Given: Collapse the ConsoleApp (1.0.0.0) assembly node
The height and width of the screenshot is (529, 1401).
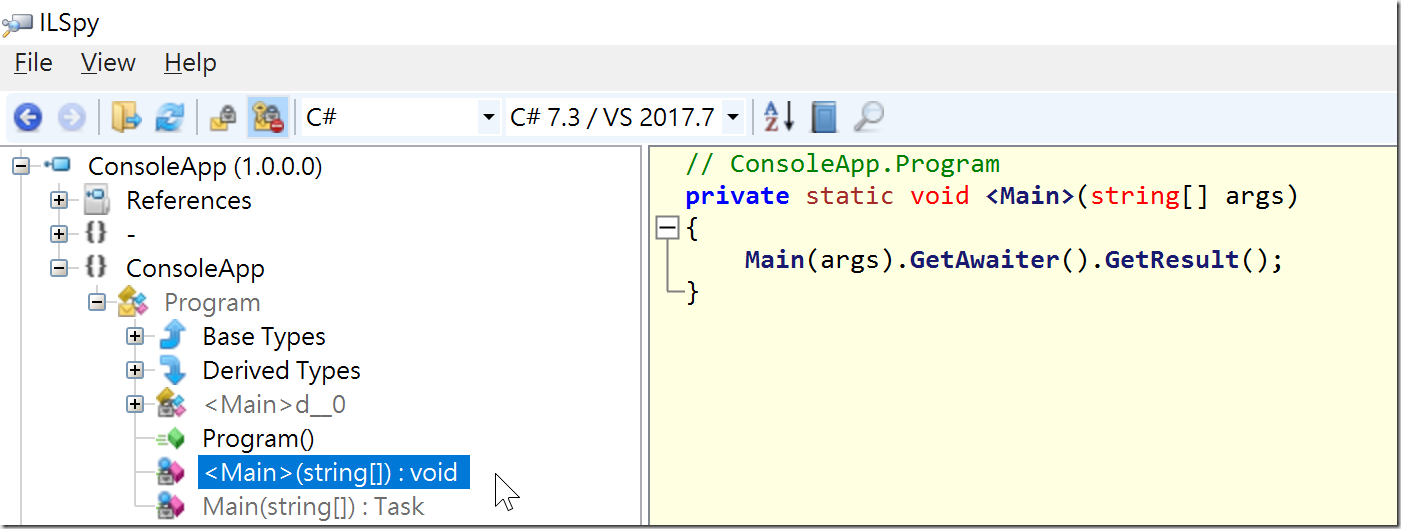Looking at the screenshot, I should point(20,166).
